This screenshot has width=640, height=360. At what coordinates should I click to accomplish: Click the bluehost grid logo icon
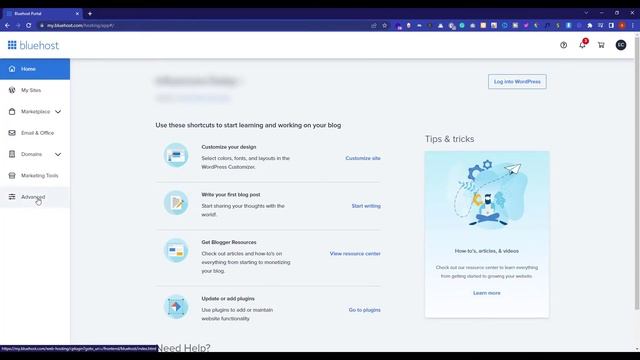coord(12,45)
